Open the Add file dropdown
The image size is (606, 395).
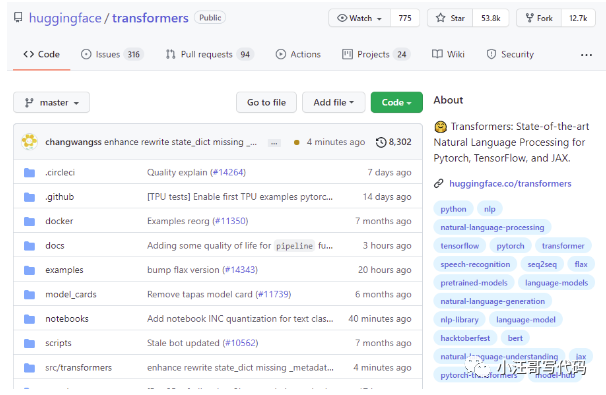(334, 102)
